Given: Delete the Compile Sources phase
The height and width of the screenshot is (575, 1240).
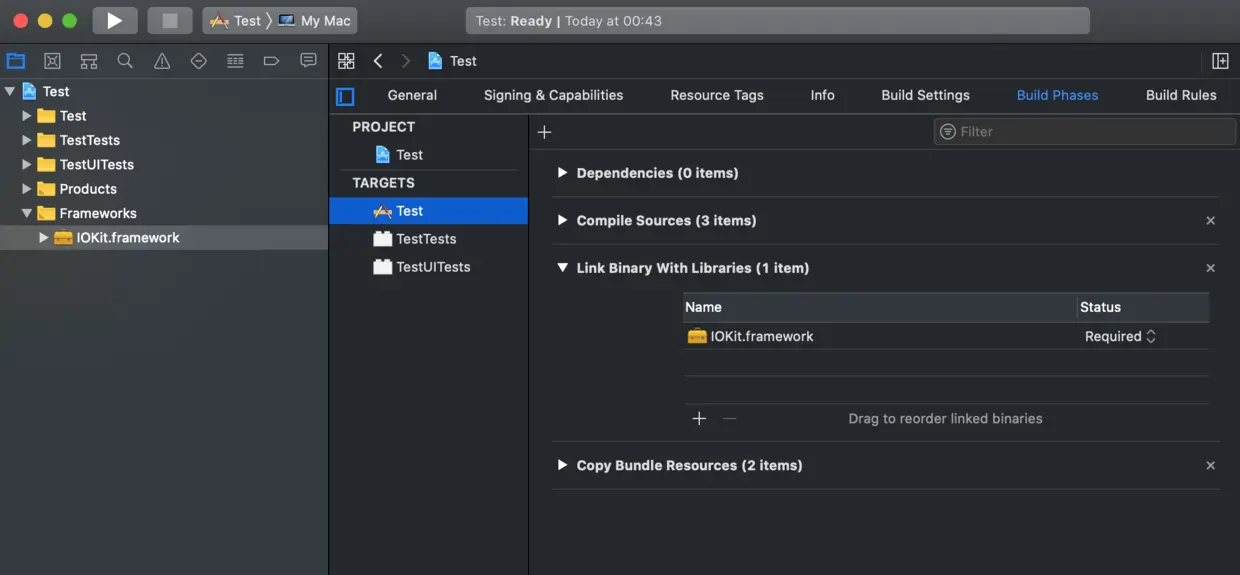Looking at the screenshot, I should coord(1210,220).
